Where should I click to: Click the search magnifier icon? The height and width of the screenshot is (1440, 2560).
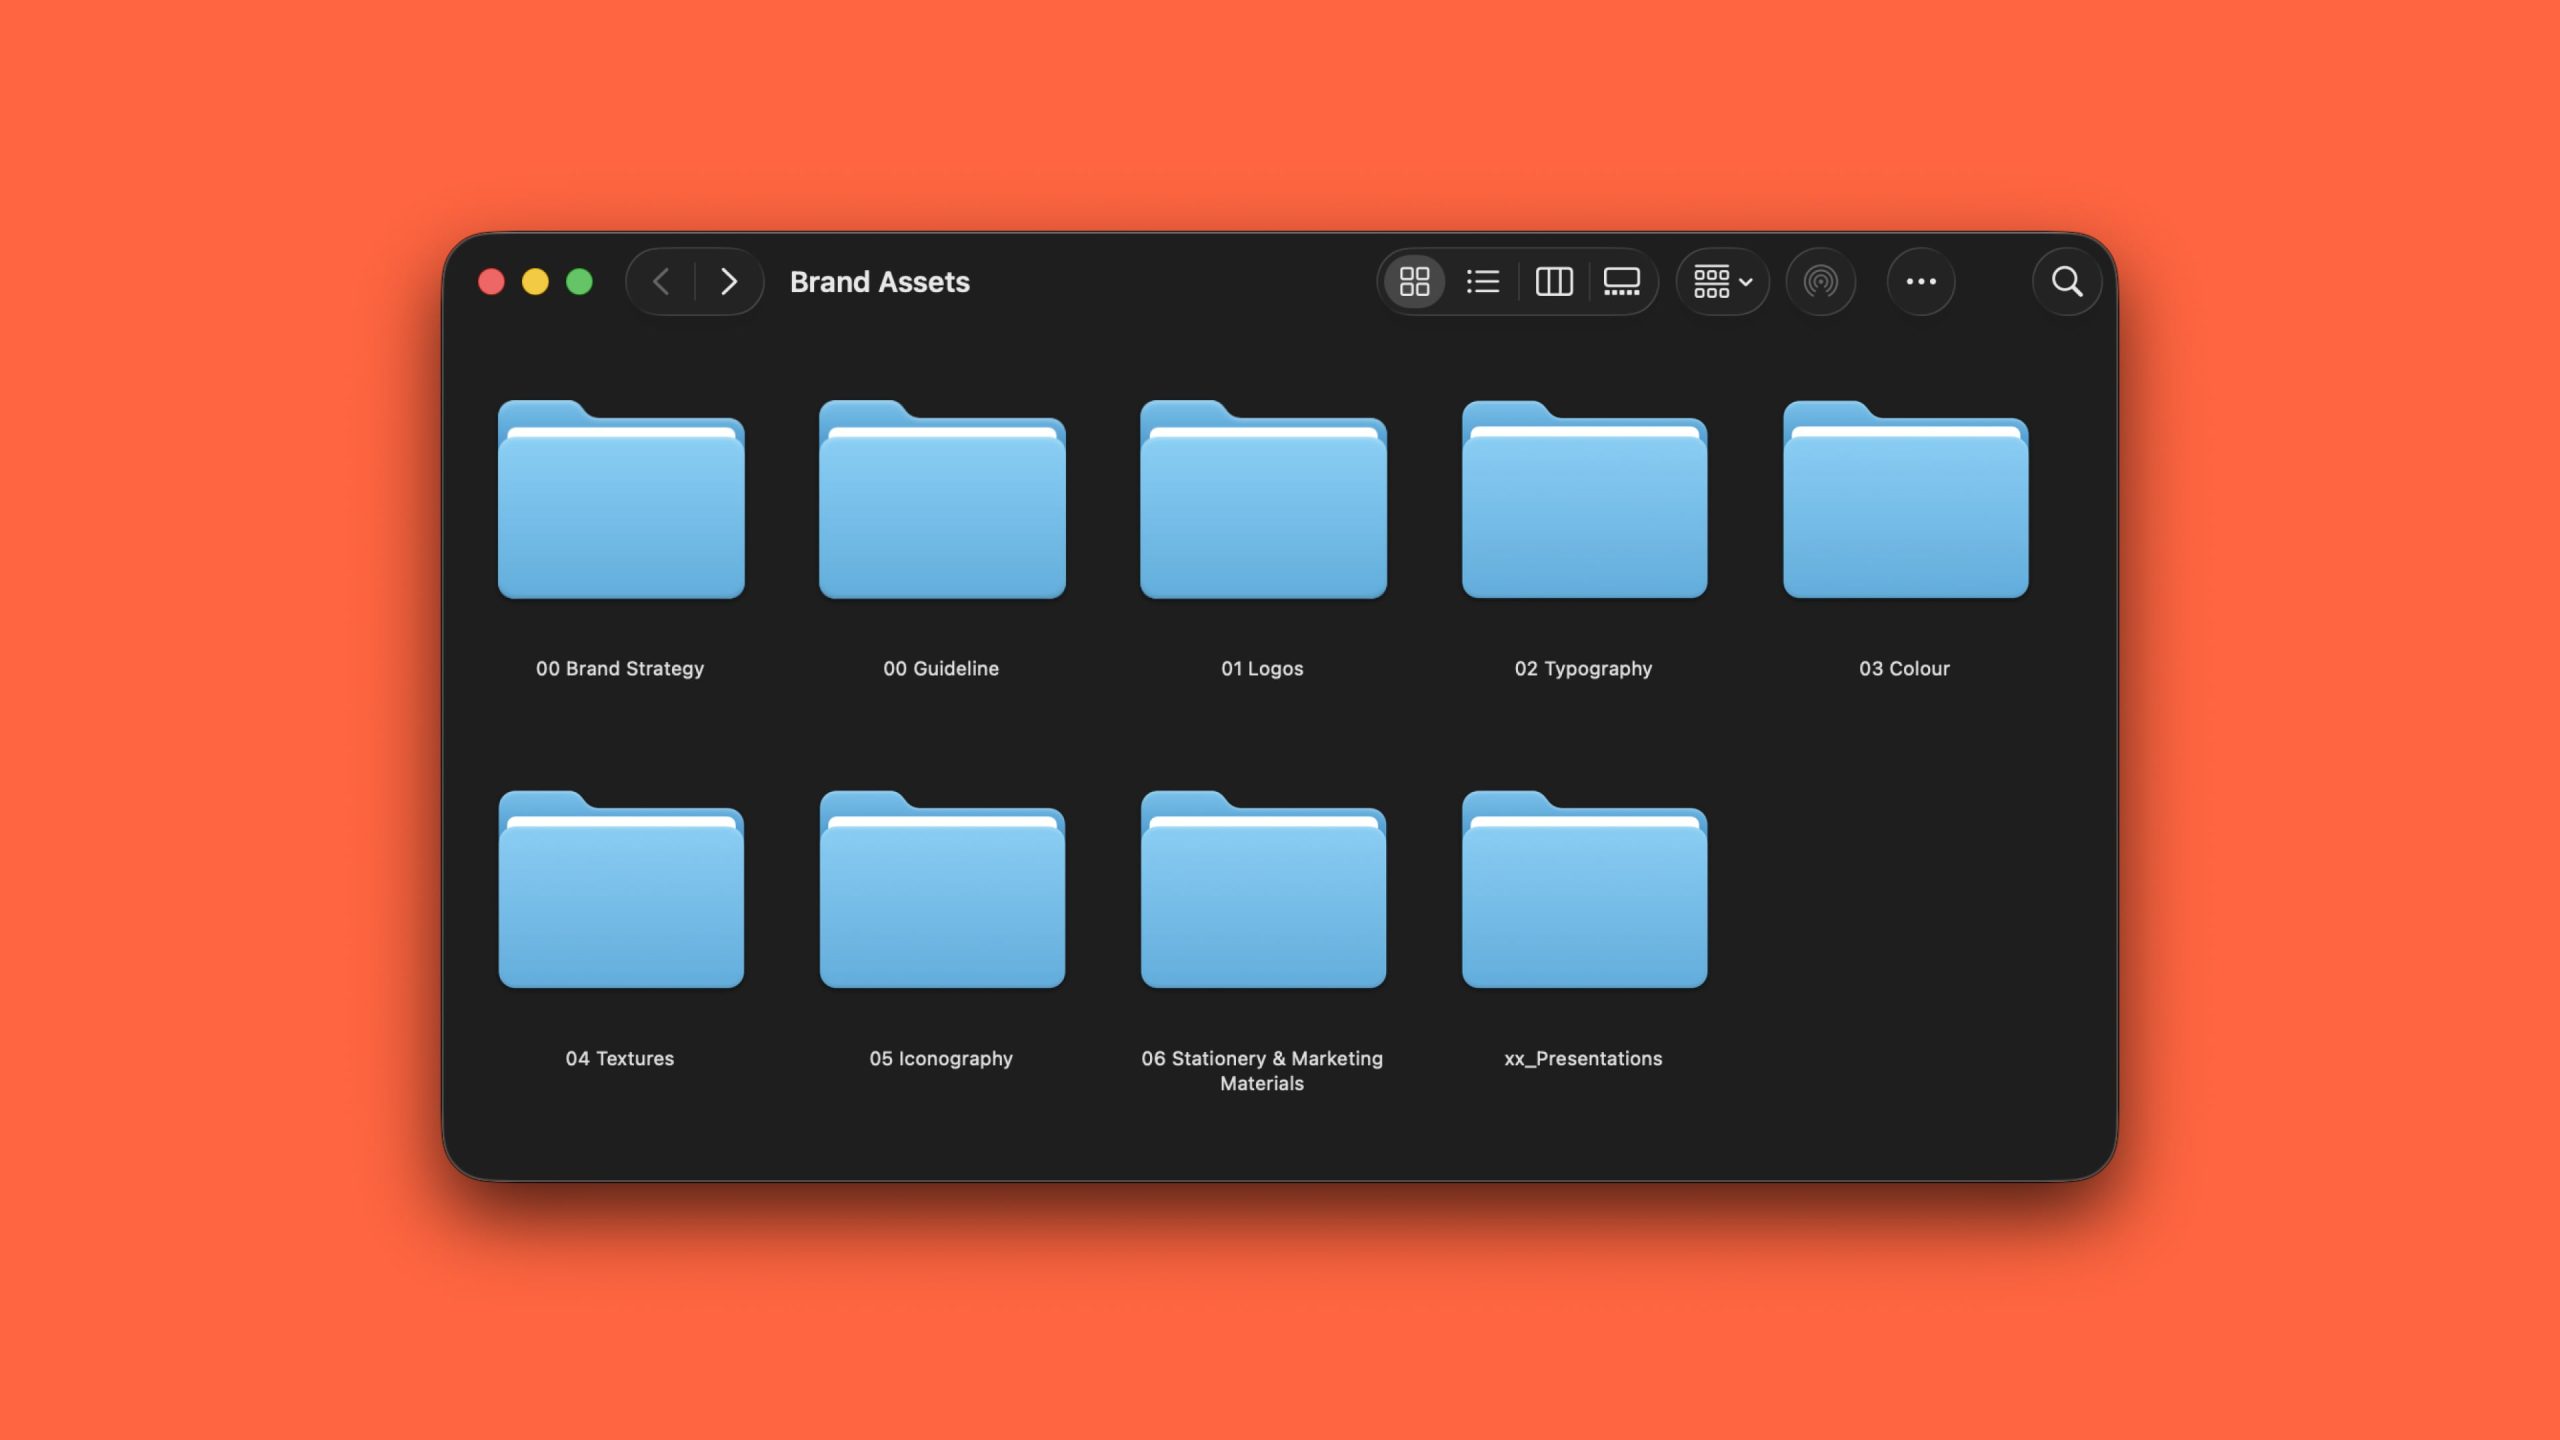2067,282
